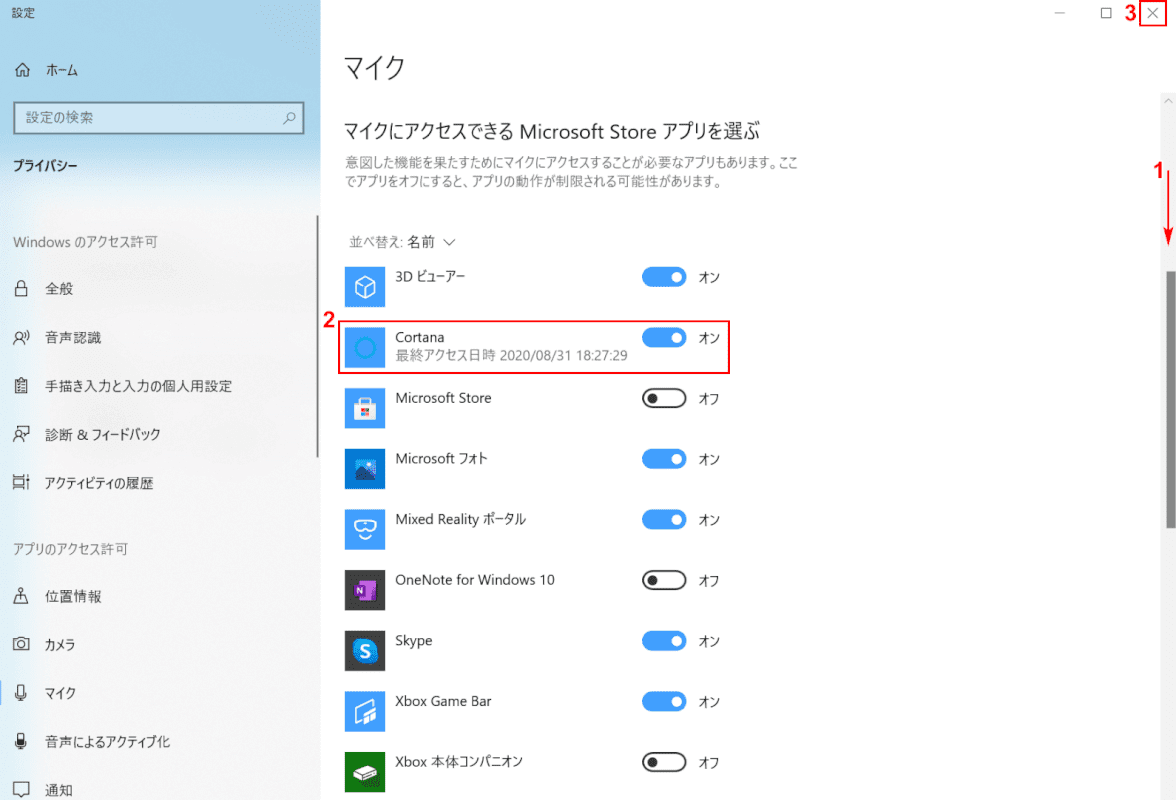Click the speech icon beside 音声認識
The height and width of the screenshot is (800, 1176).
pos(21,337)
